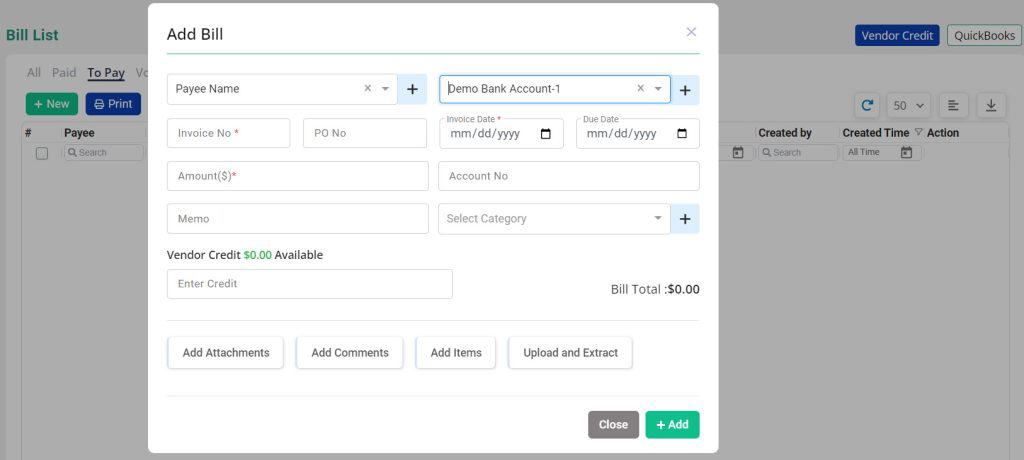Click the Upload and Extract button

pos(570,353)
